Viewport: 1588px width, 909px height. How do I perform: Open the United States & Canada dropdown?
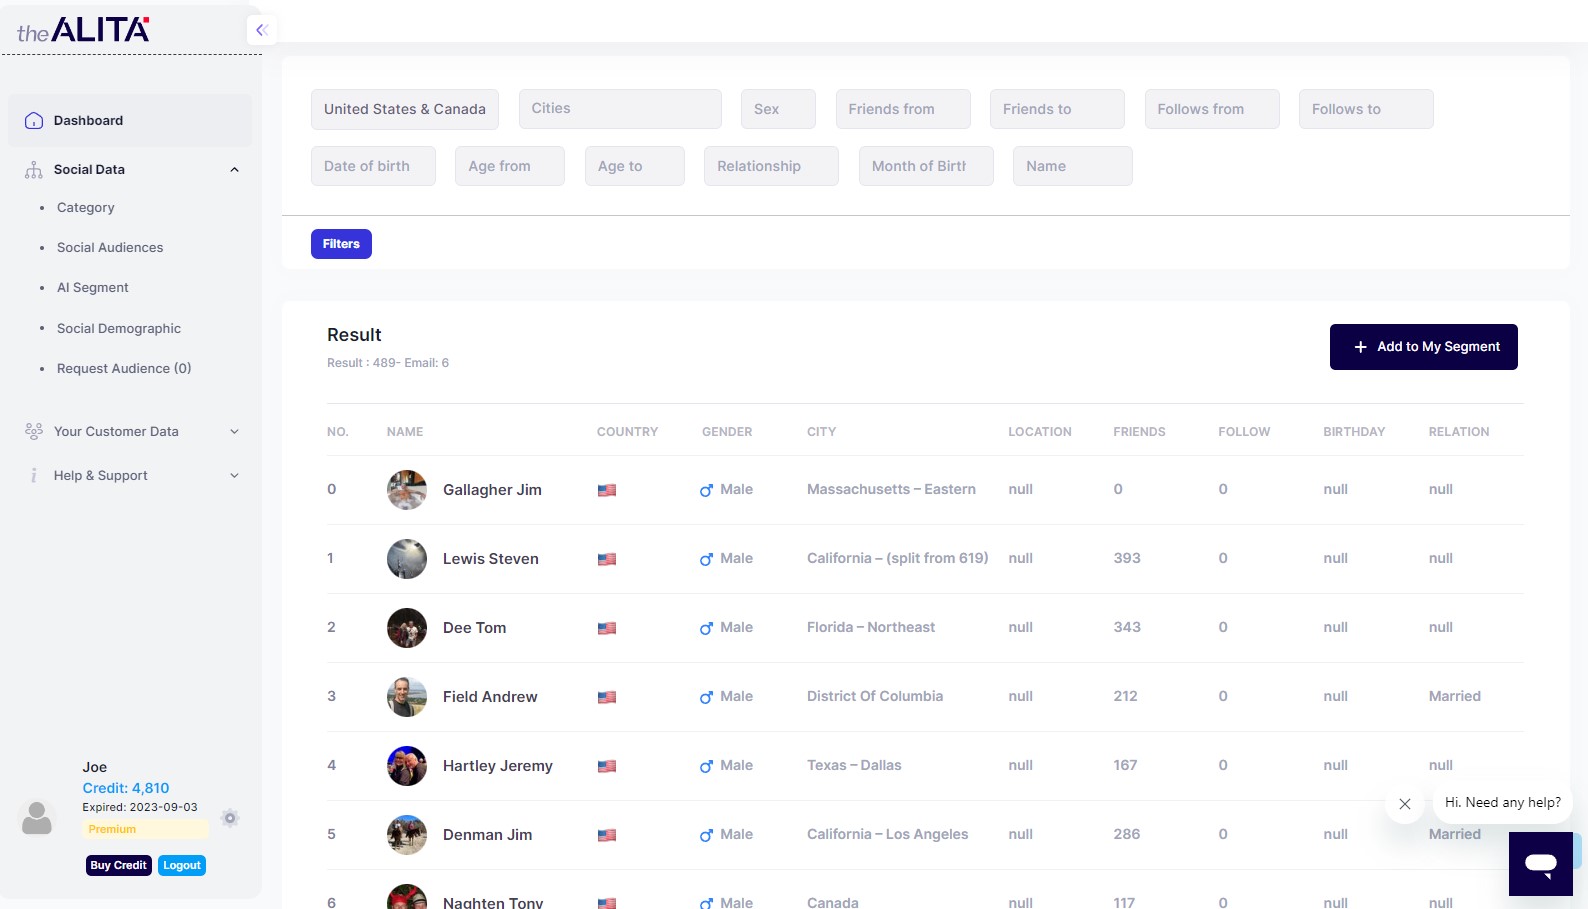405,109
